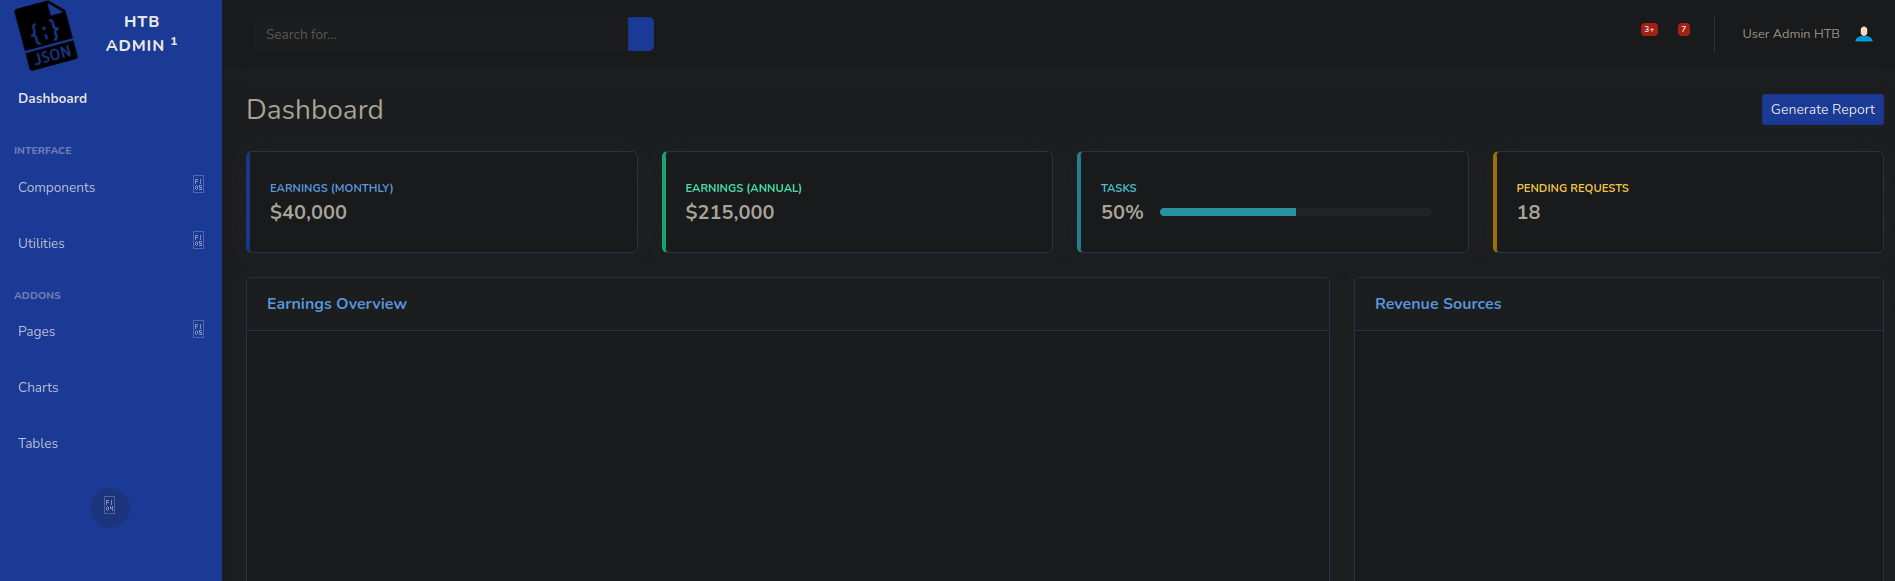Collapse sidebar with the round toggle button
The height and width of the screenshot is (581, 1895).
coord(110,507)
